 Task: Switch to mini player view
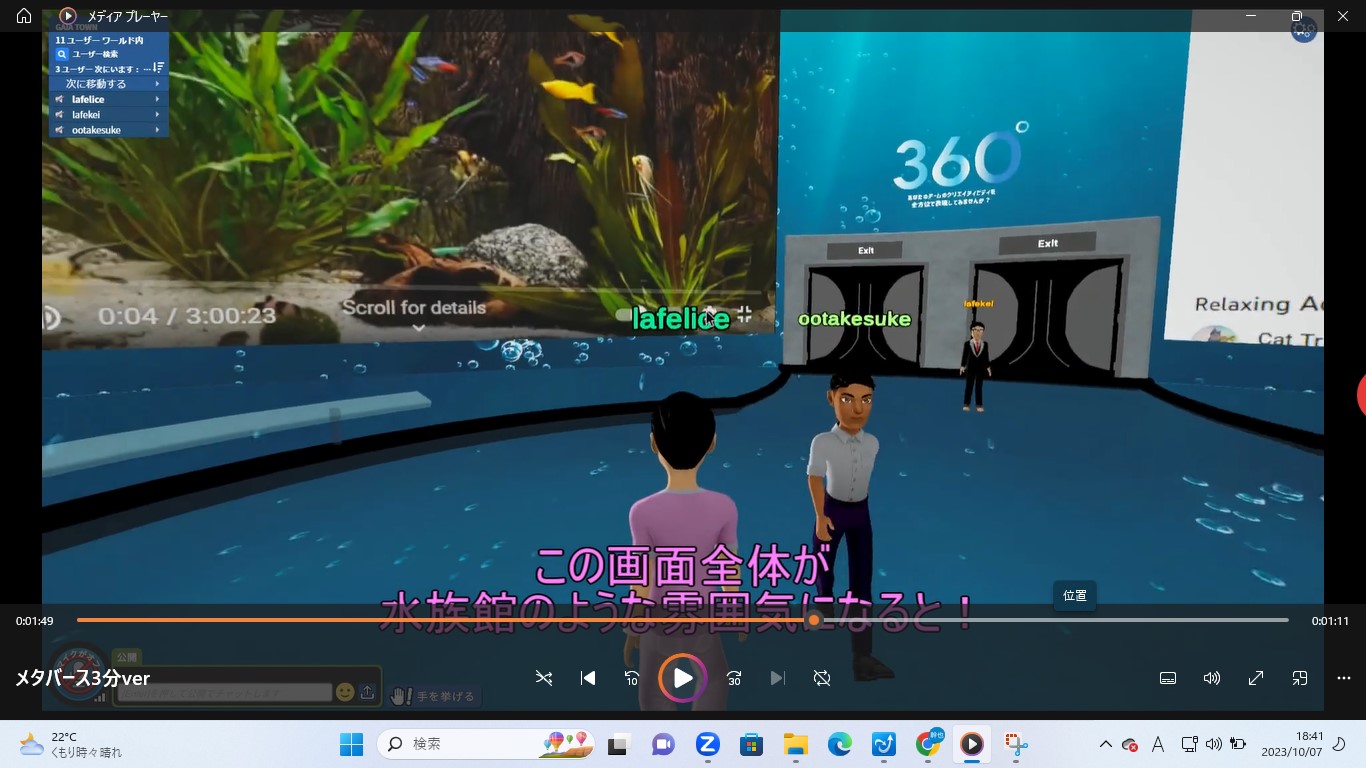point(1300,678)
